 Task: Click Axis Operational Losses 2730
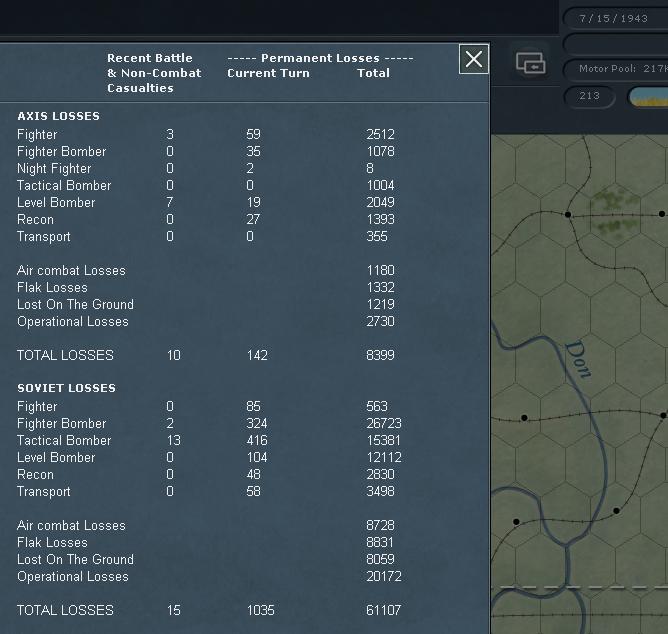point(380,321)
